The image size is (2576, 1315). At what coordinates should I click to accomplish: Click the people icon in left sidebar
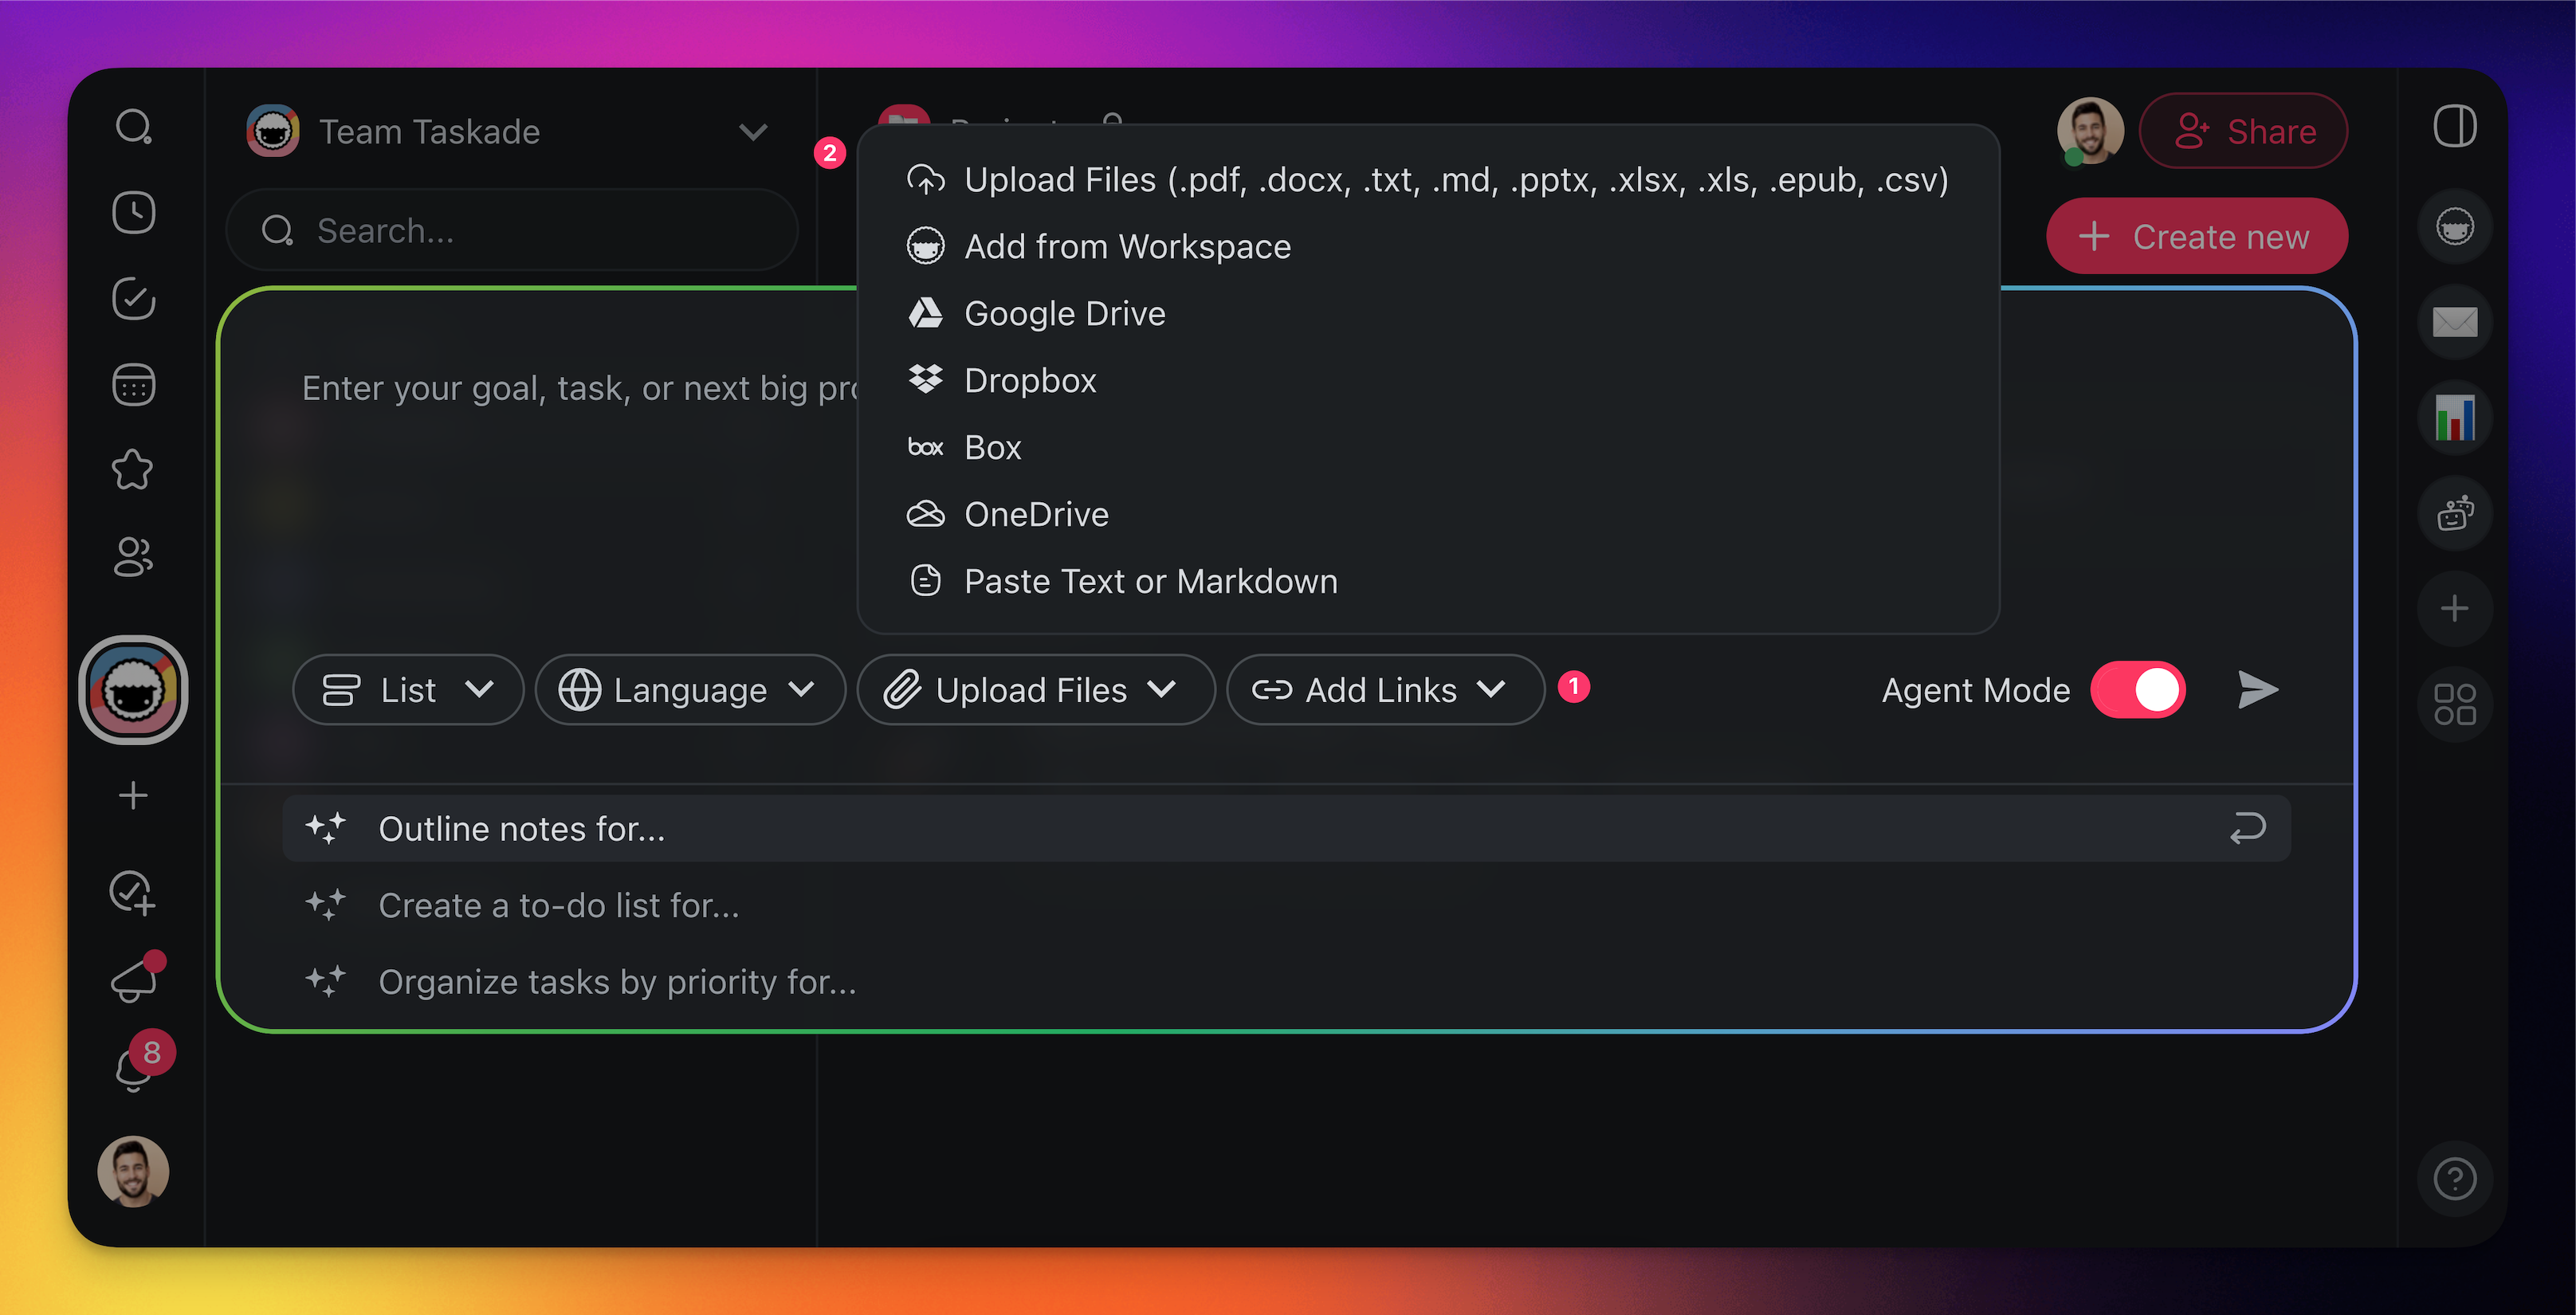pos(133,557)
